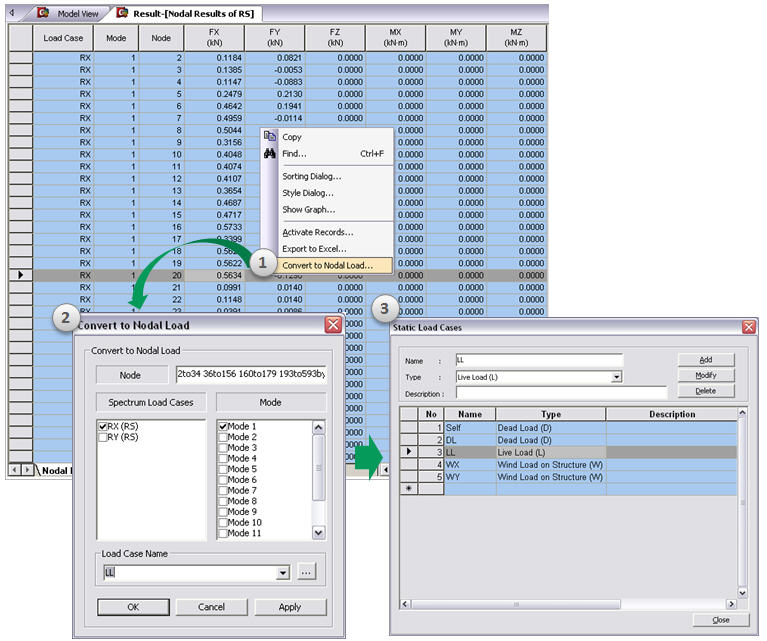Expand the Type dropdown in Static Load Cases

tap(616, 377)
